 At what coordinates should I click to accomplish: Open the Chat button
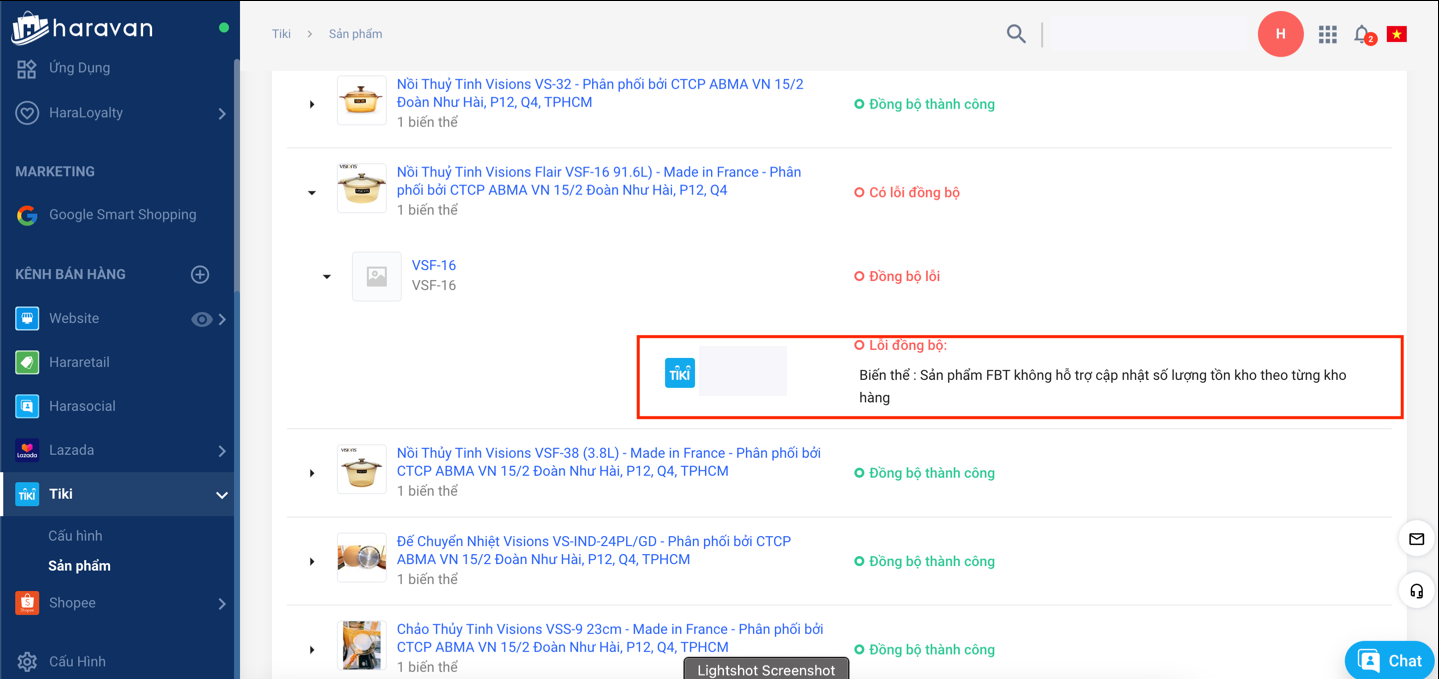point(1390,660)
